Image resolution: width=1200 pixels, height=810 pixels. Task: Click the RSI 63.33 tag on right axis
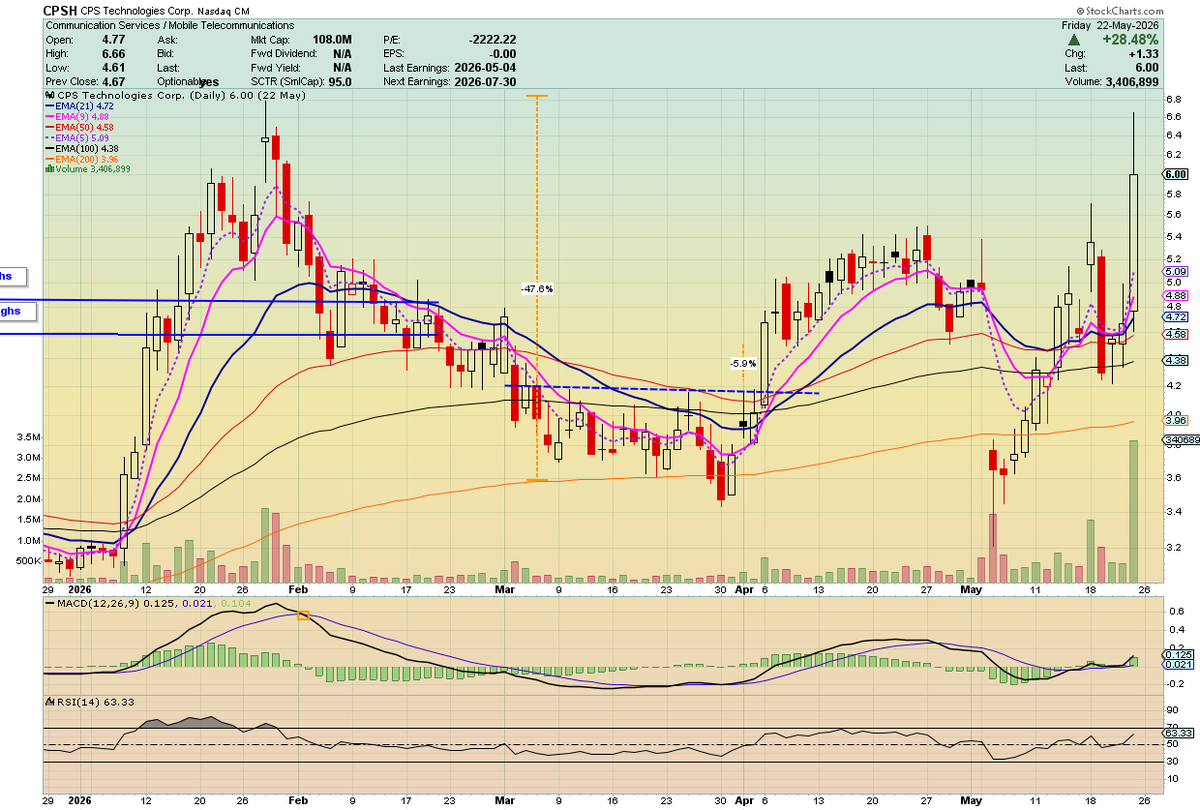click(x=1176, y=733)
